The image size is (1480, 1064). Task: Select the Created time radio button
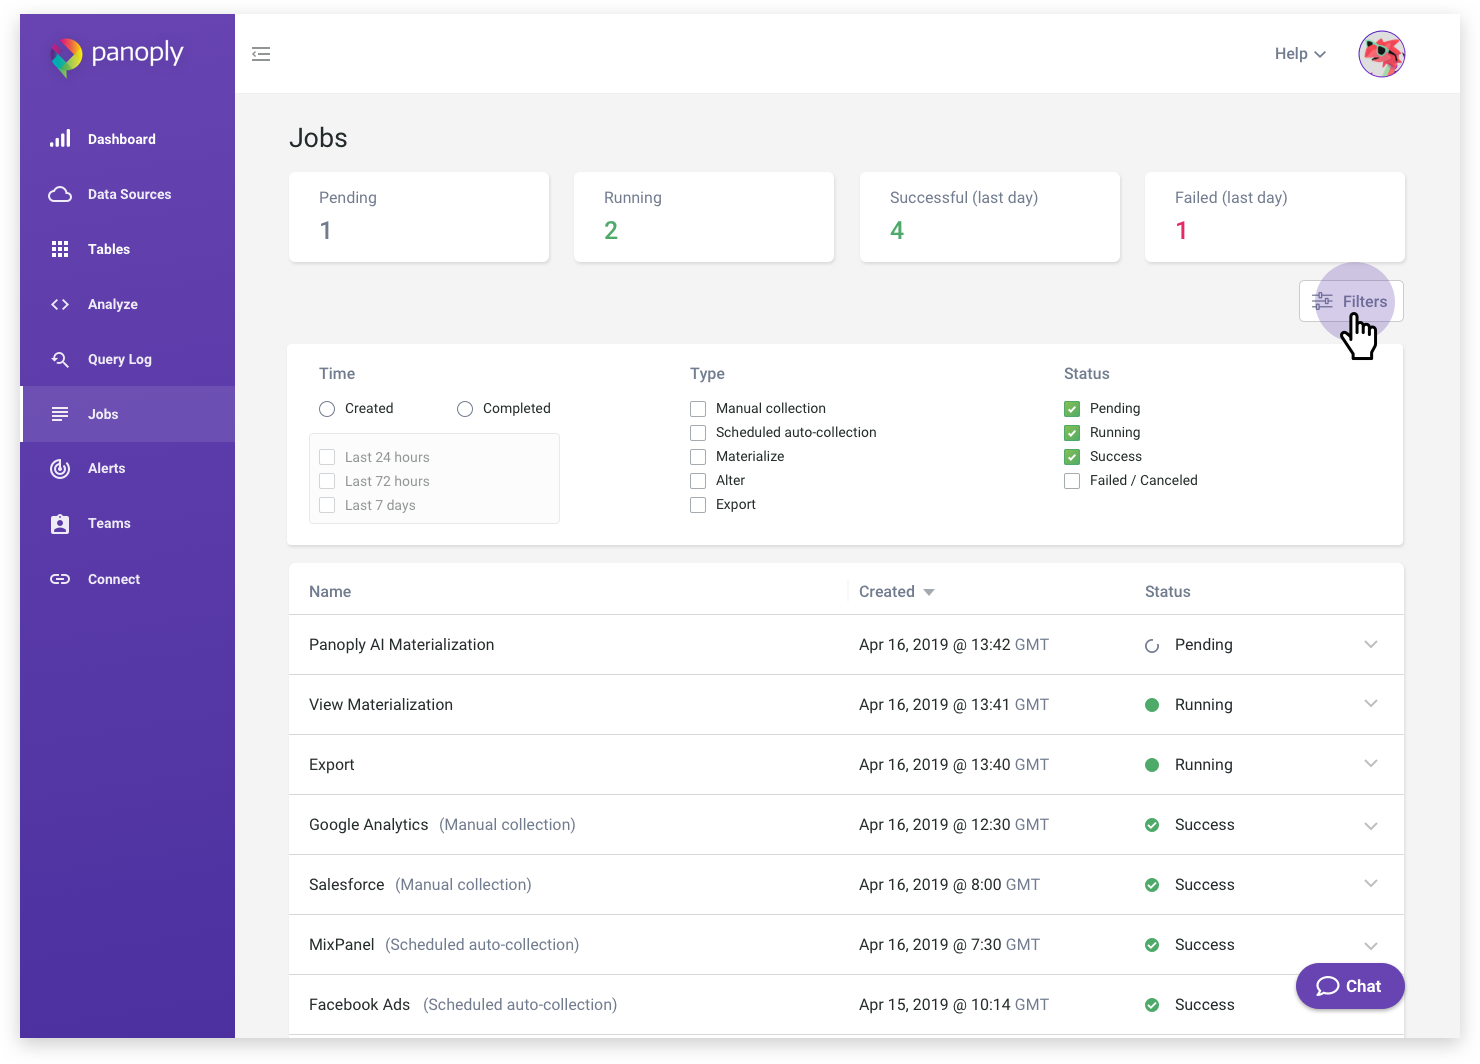pos(327,409)
